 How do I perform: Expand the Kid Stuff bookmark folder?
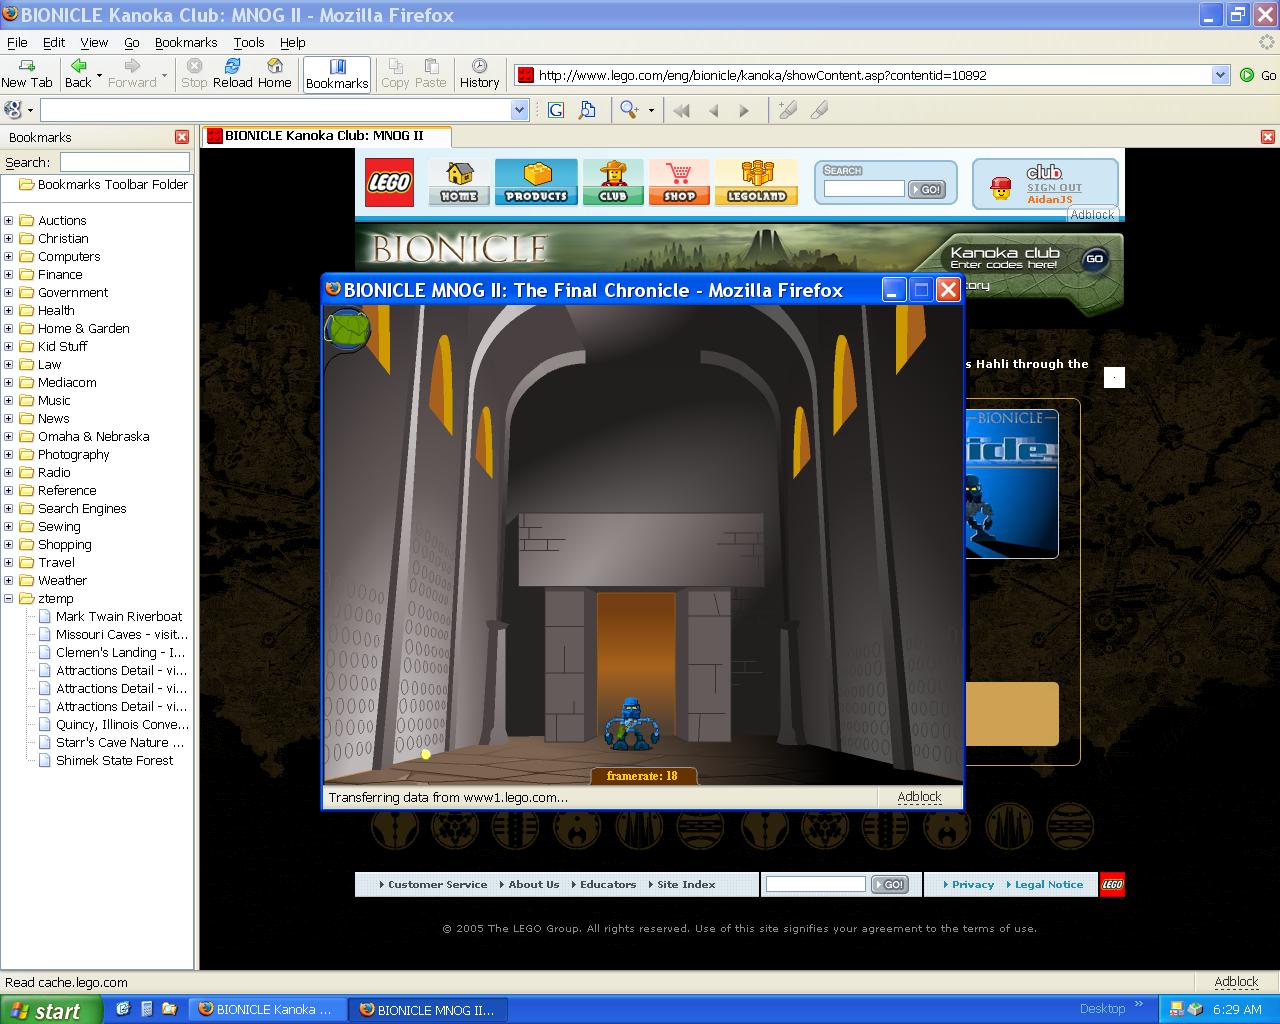[9, 347]
